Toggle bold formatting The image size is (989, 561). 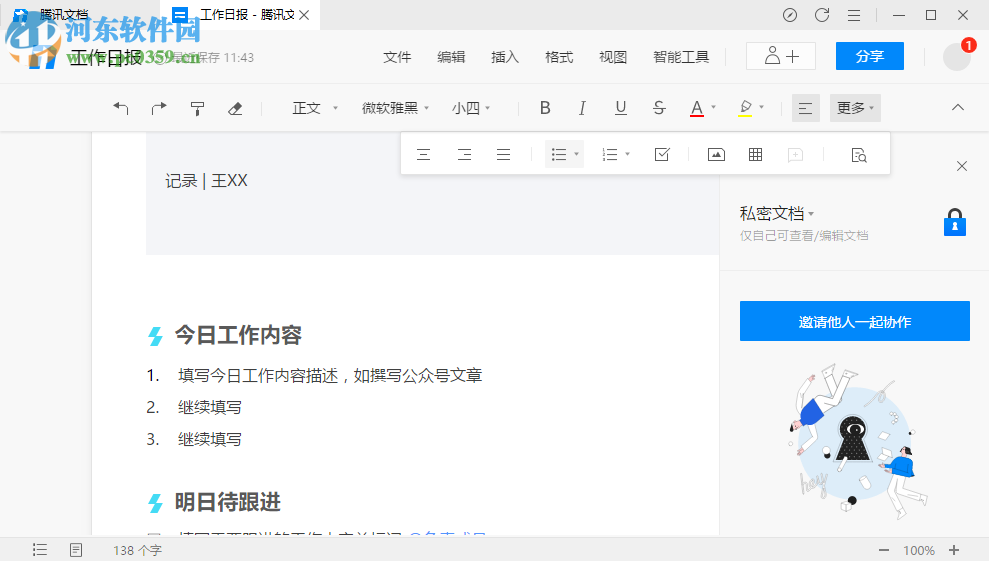(x=545, y=109)
